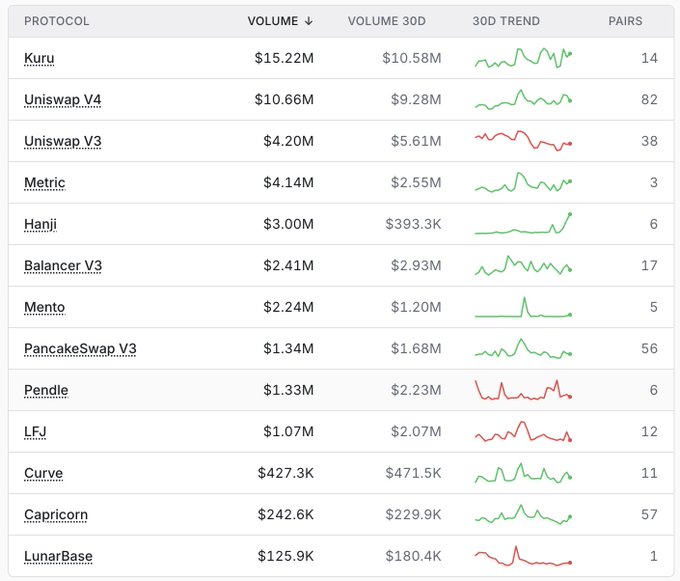Click the PAIRS column header
The width and height of the screenshot is (680, 581).
point(625,21)
